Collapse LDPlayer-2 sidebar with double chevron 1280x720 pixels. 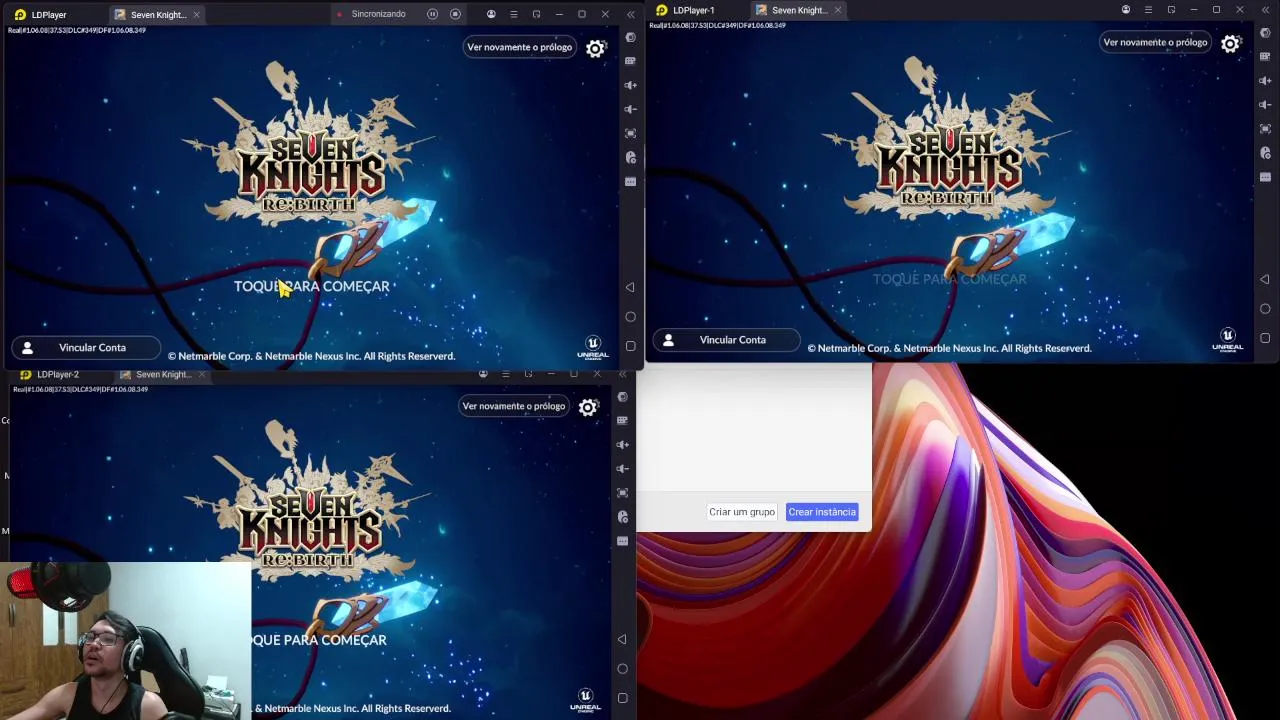(623, 374)
